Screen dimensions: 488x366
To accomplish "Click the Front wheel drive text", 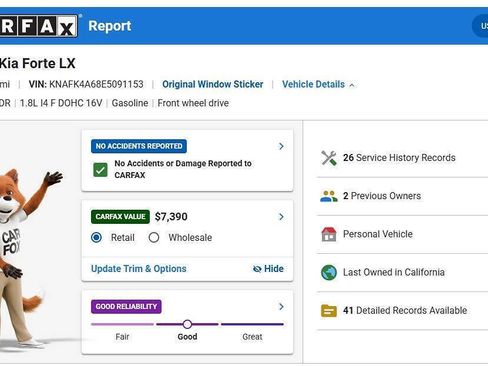I will (193, 103).
